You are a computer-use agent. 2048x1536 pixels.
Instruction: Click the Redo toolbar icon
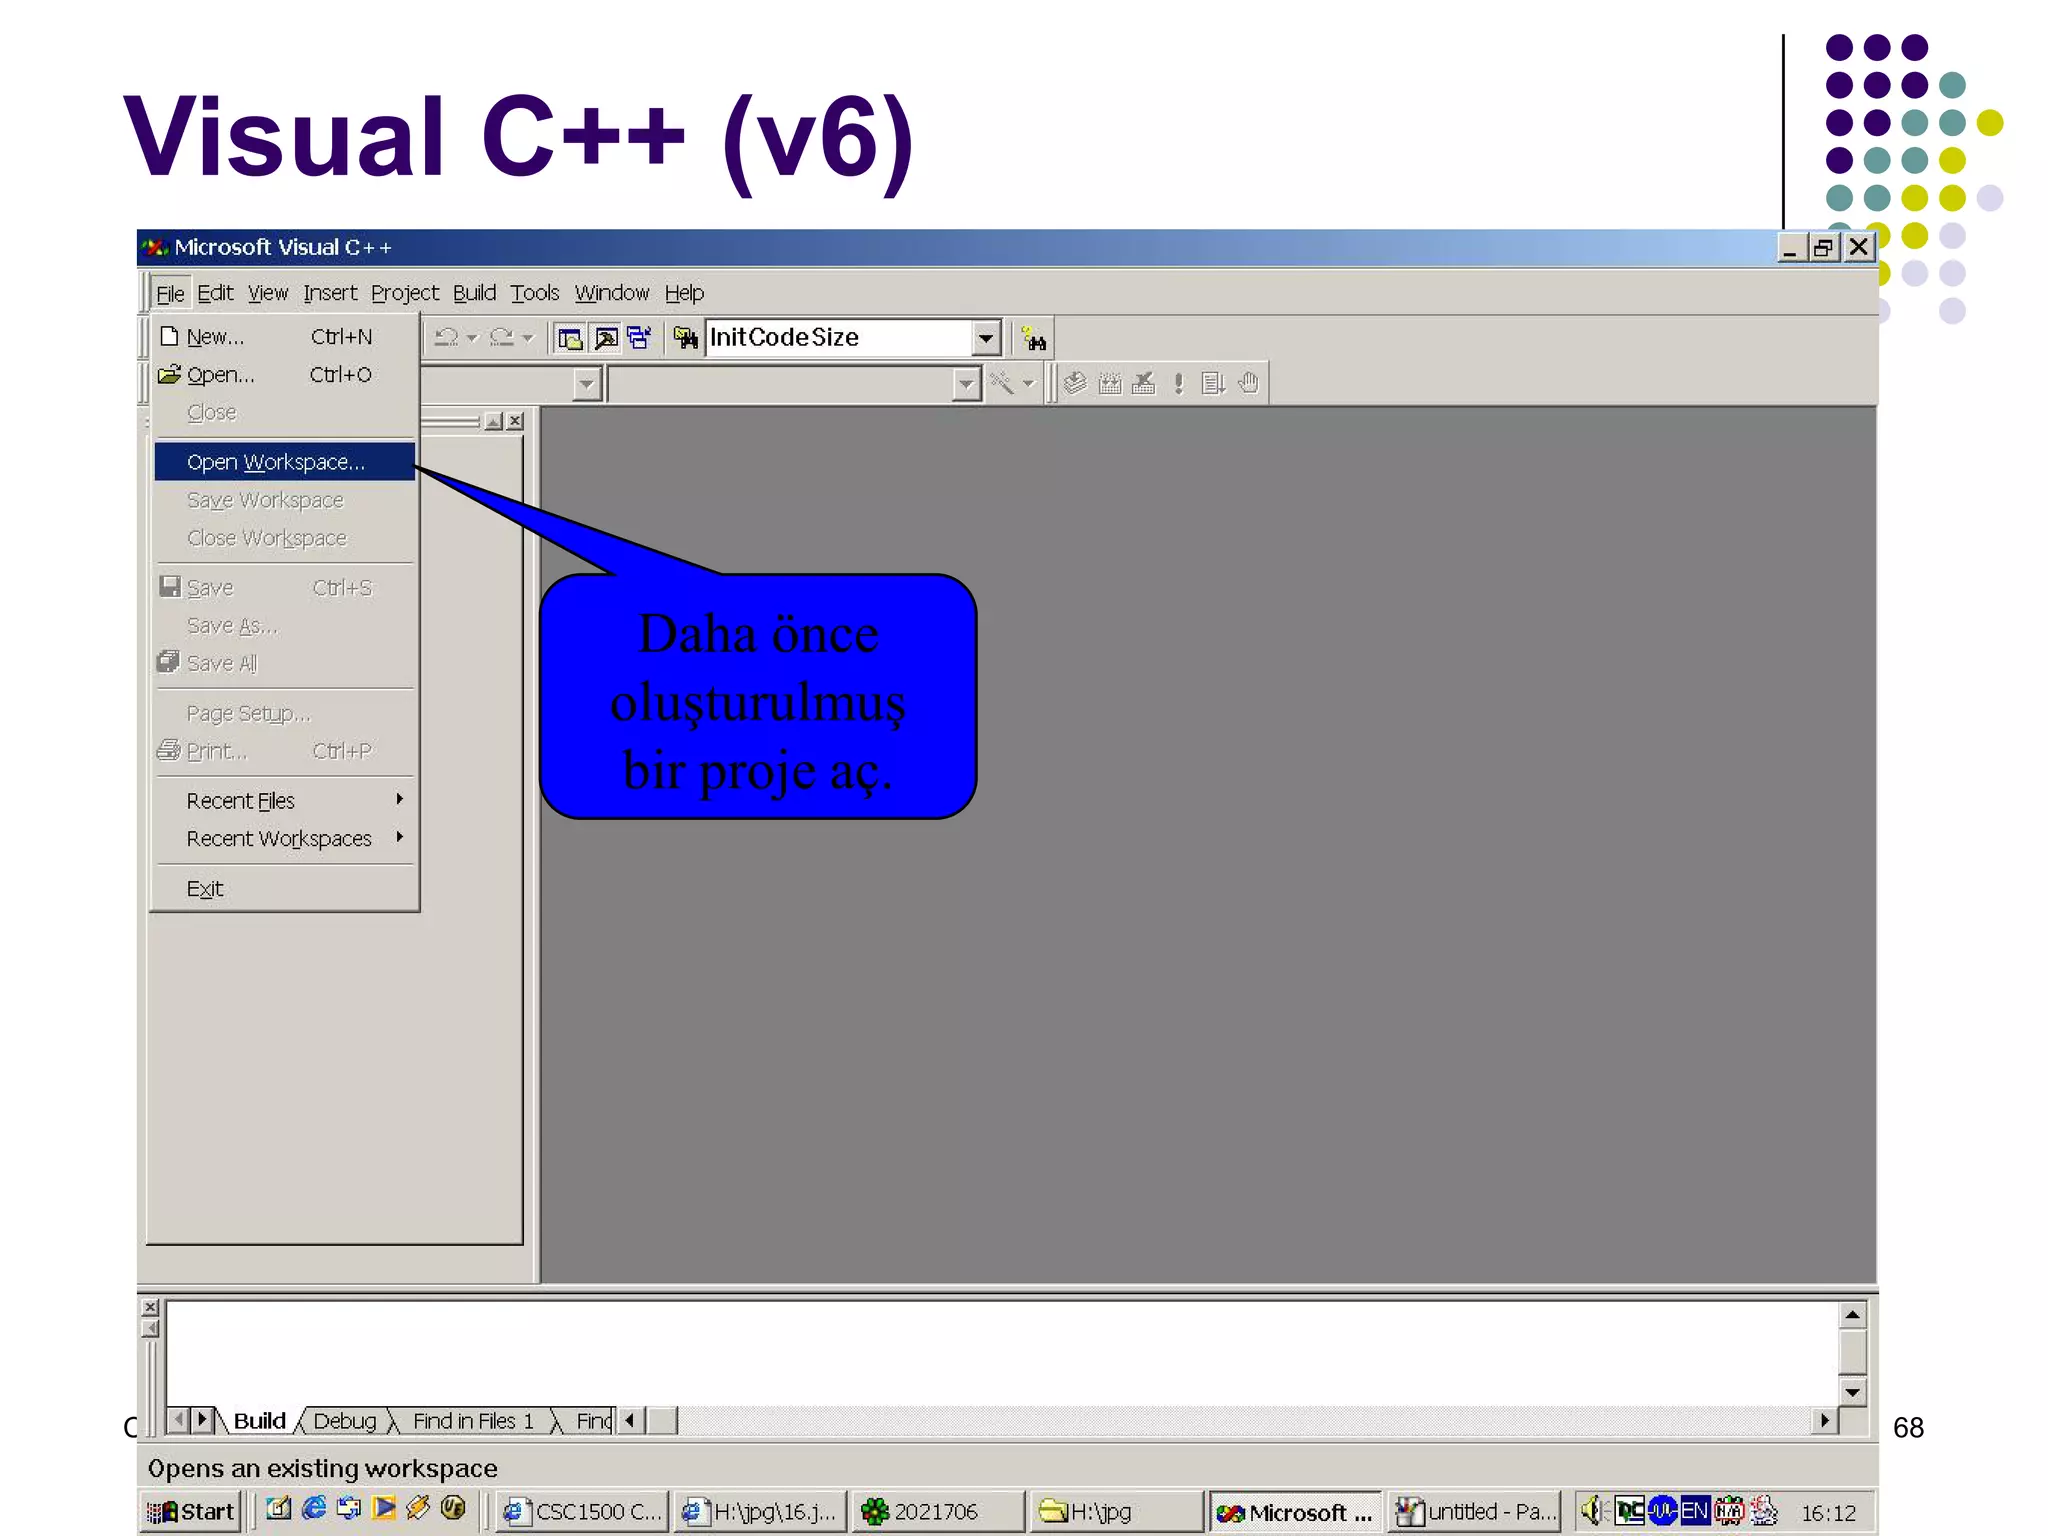pos(502,338)
